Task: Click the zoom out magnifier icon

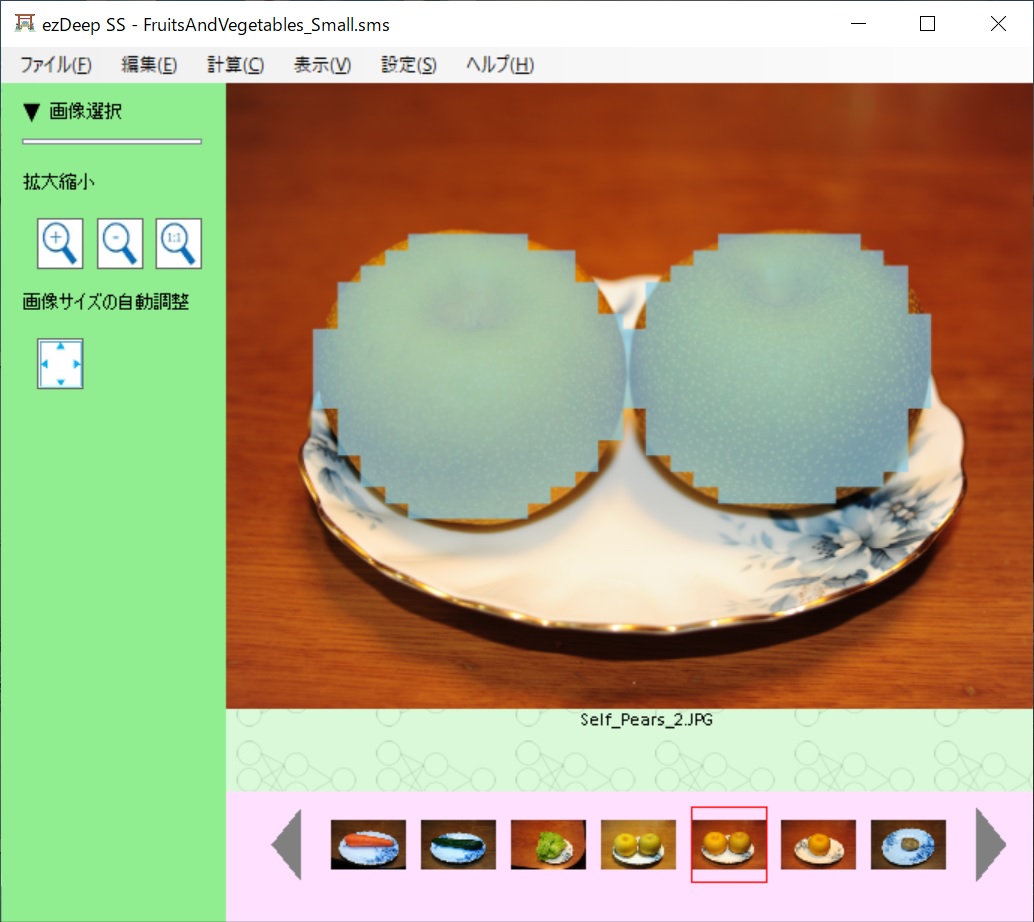Action: click(120, 243)
